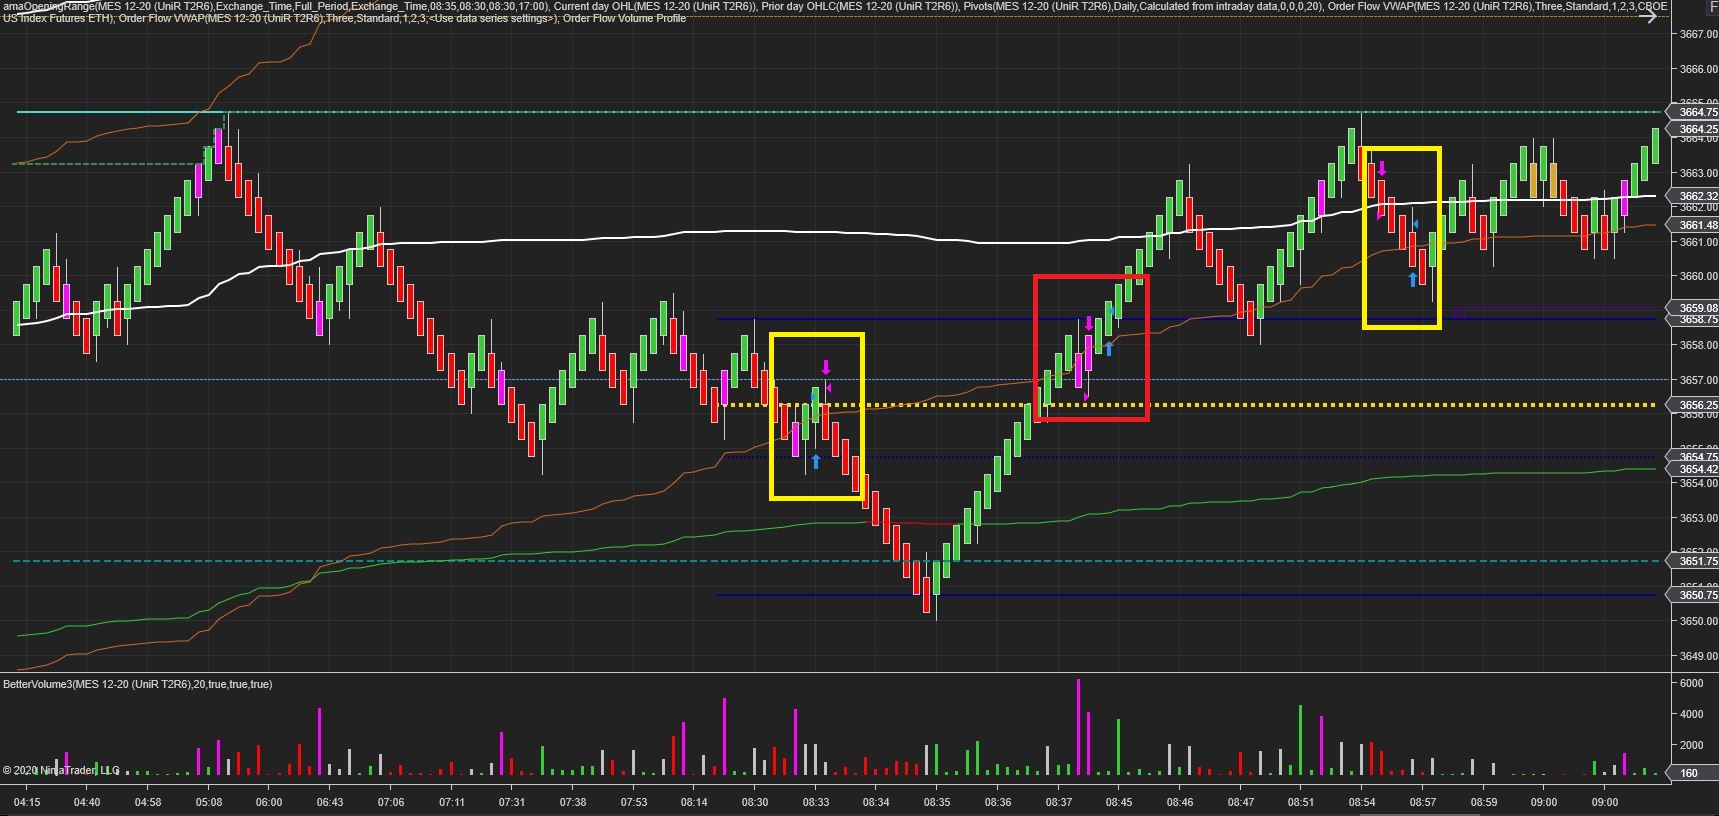Click the 2020 NinjaTrader copyright text
Image resolution: width=1719 pixels, height=816 pixels.
coord(61,770)
